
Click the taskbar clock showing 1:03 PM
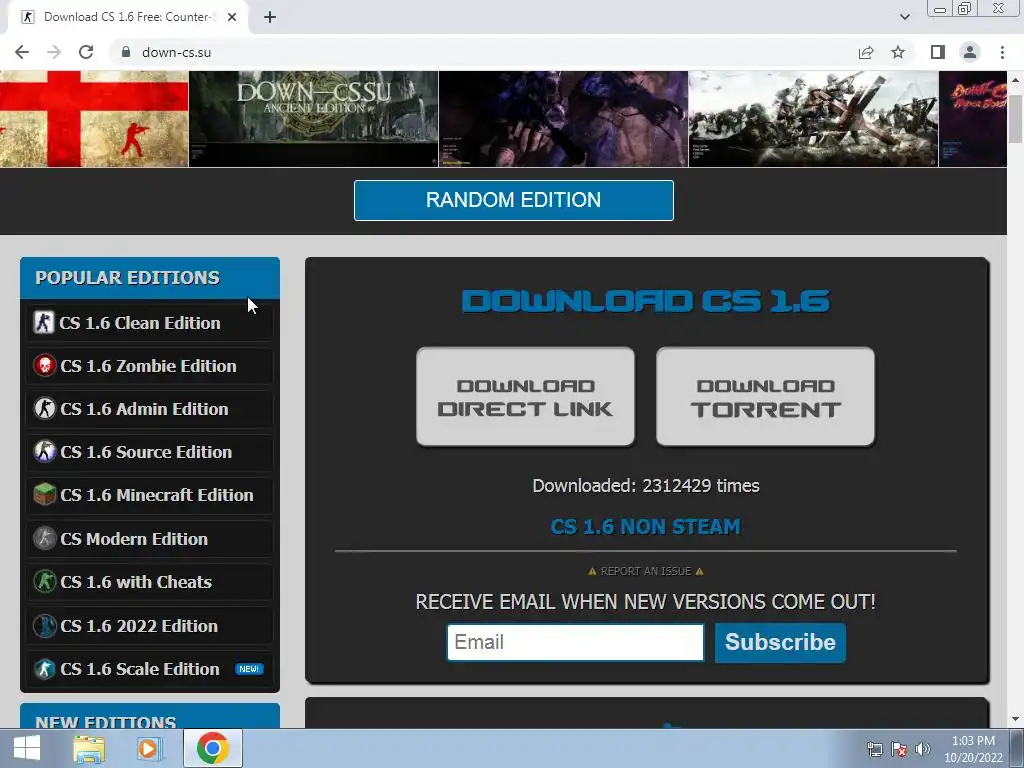coord(973,749)
